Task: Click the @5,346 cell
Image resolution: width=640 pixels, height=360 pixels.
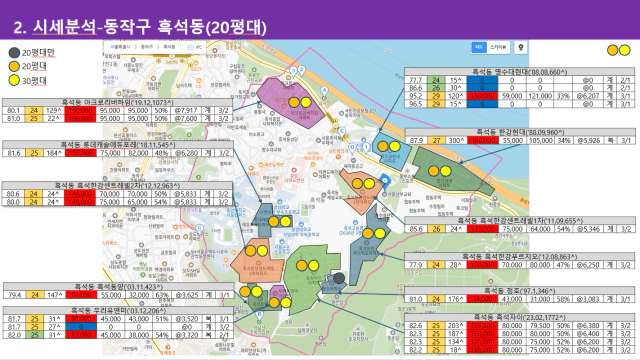Action: tap(588, 229)
